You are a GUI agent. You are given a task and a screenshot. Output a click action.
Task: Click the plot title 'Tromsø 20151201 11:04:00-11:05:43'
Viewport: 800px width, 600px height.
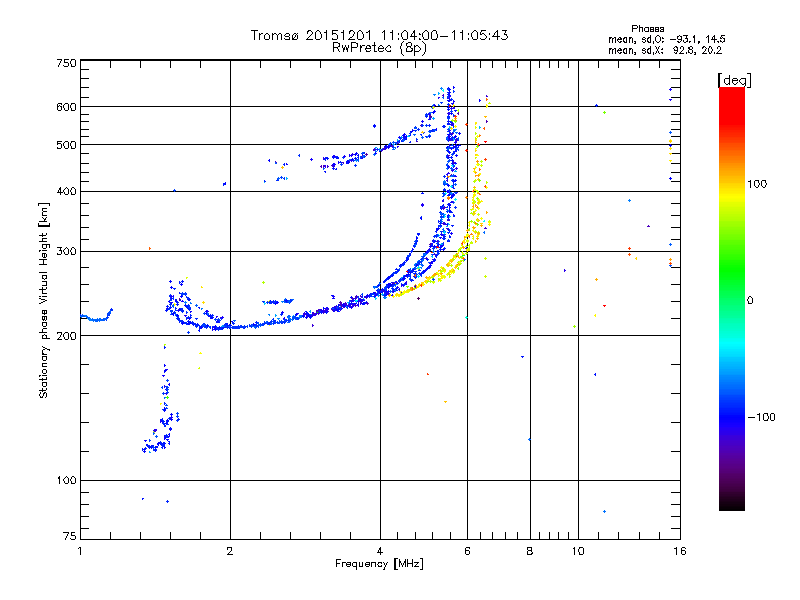pyautogui.click(x=379, y=35)
